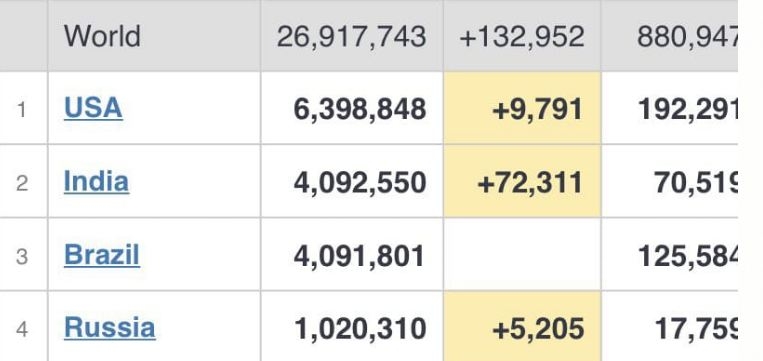Click Brazil empty new cases cell

coord(522,254)
